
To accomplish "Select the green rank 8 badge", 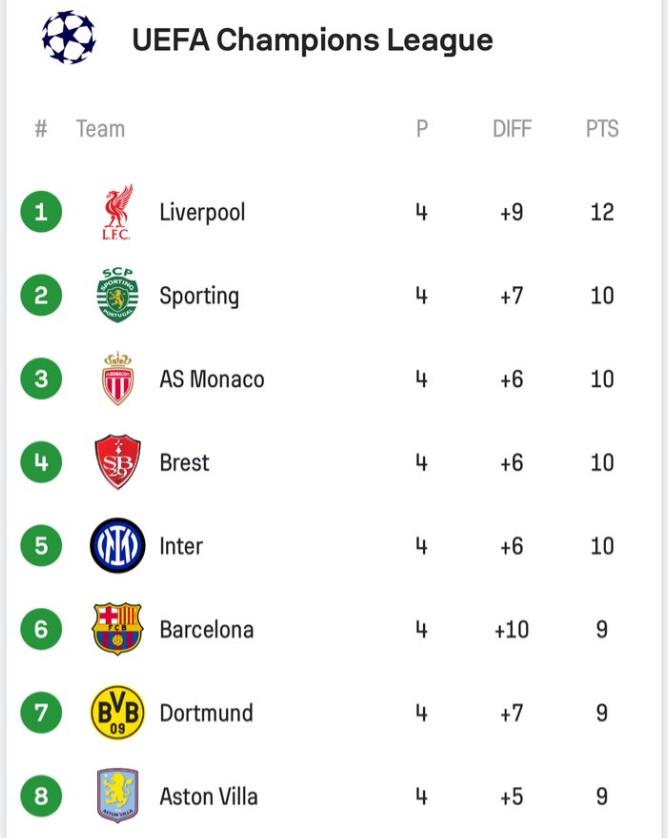I will (41, 796).
